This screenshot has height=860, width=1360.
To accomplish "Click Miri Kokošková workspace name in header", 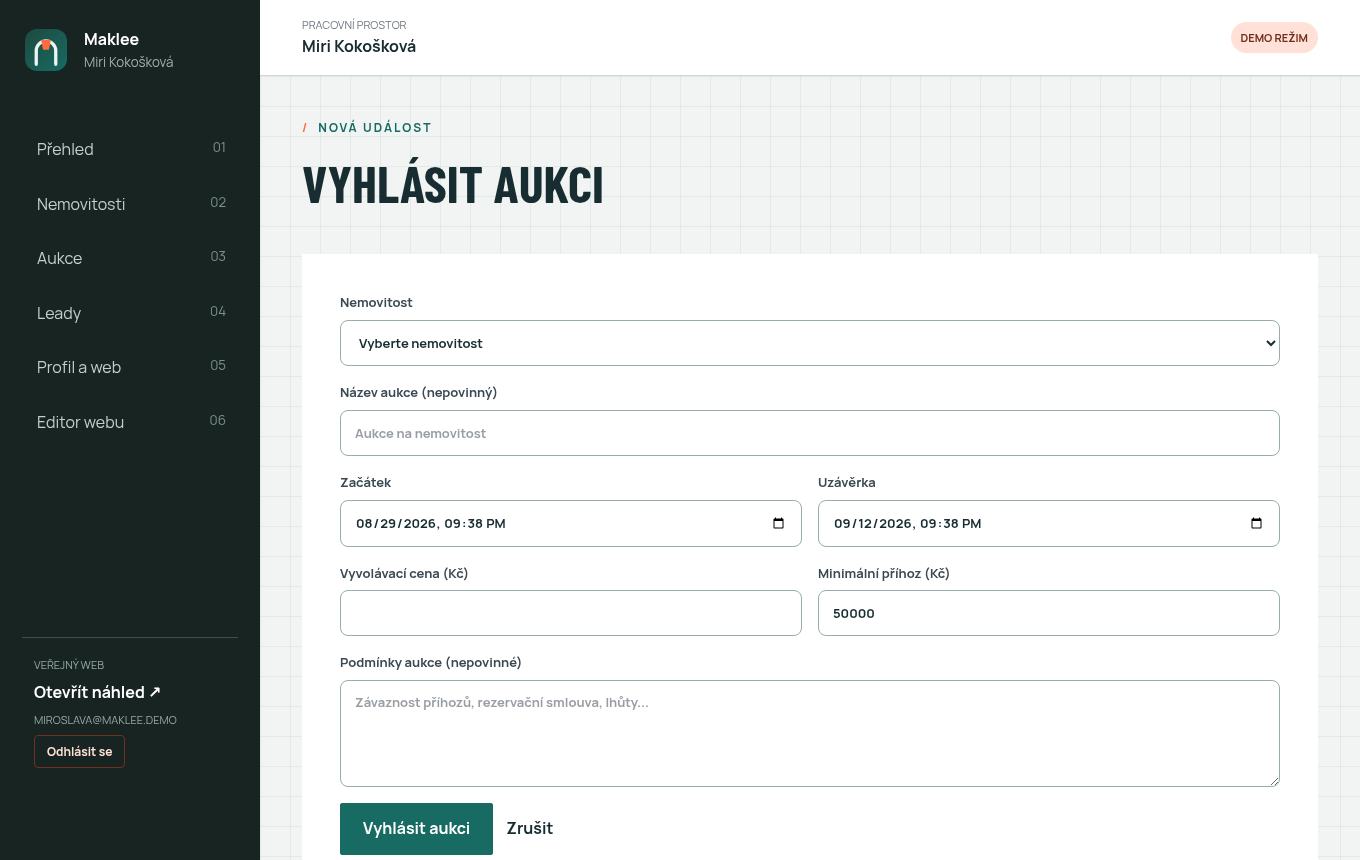I will 359,46.
